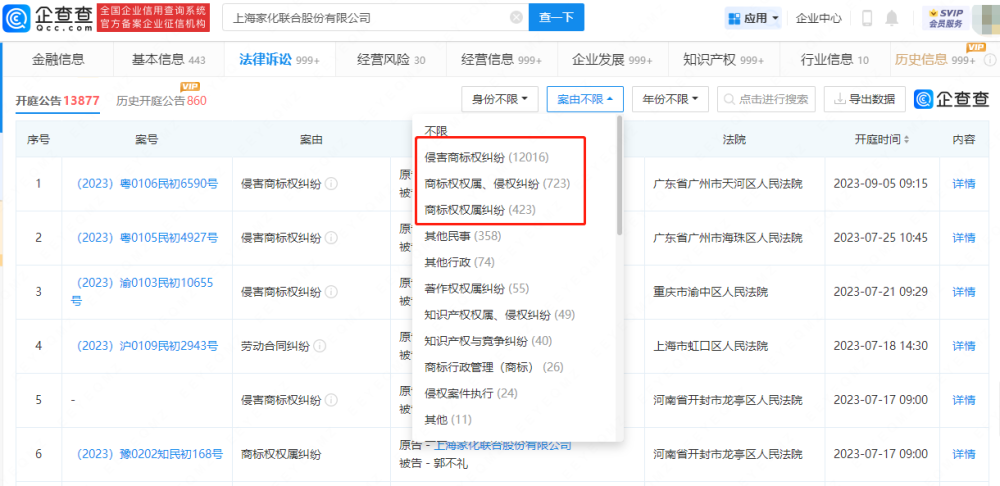Open the mobile phone icon in header
Image resolution: width=1000 pixels, height=486 pixels.
(x=867, y=18)
